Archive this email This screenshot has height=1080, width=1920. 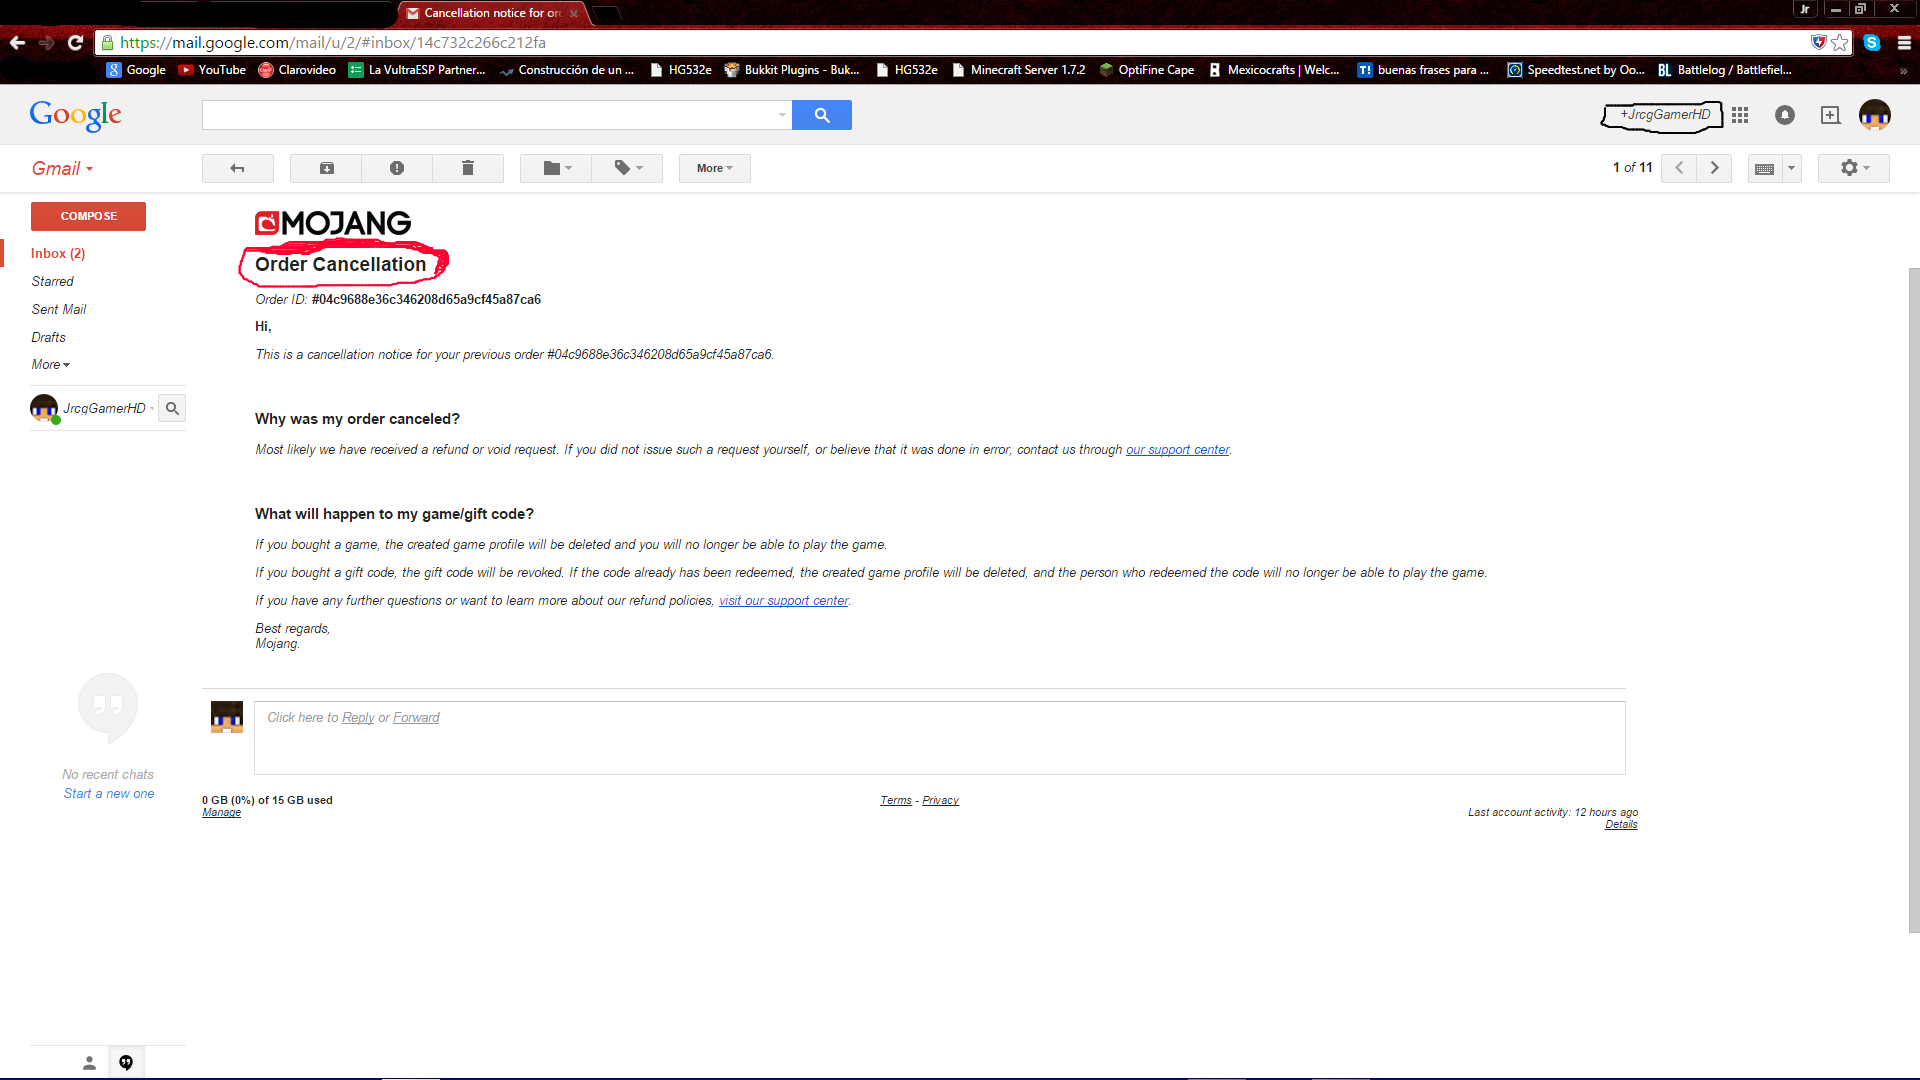pyautogui.click(x=326, y=168)
